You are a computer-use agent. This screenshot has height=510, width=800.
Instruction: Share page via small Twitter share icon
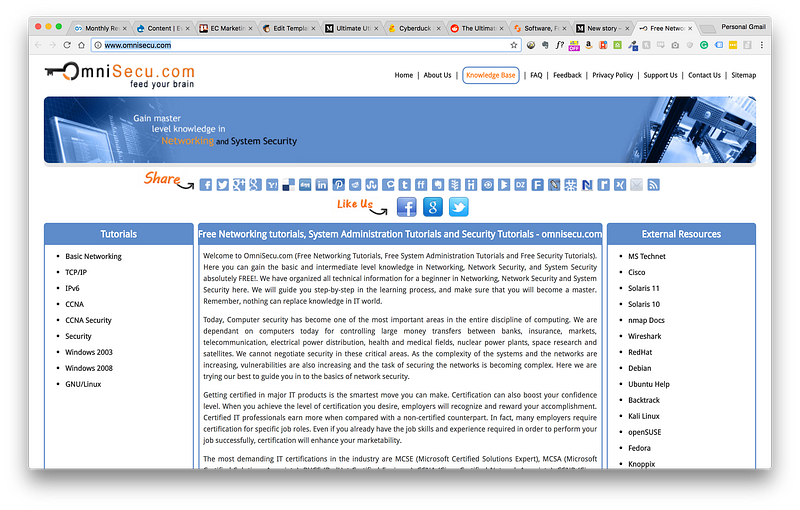tap(222, 185)
